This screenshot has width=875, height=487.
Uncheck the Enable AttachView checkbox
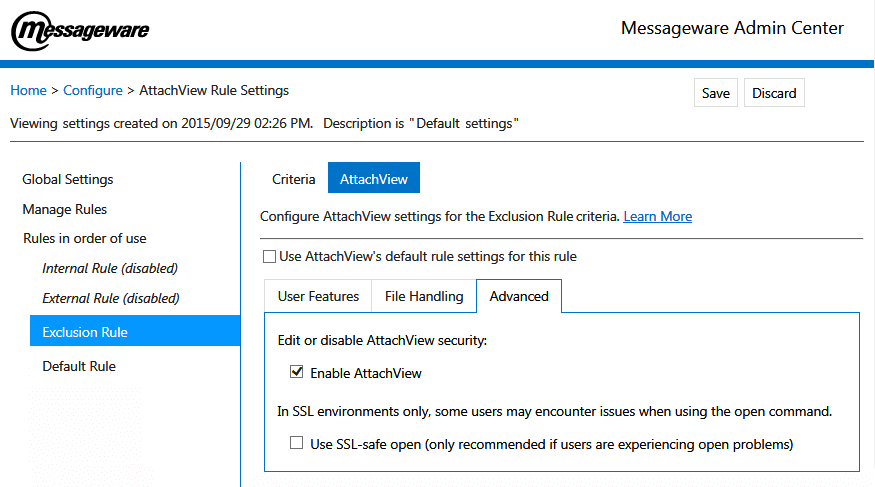pyautogui.click(x=297, y=372)
